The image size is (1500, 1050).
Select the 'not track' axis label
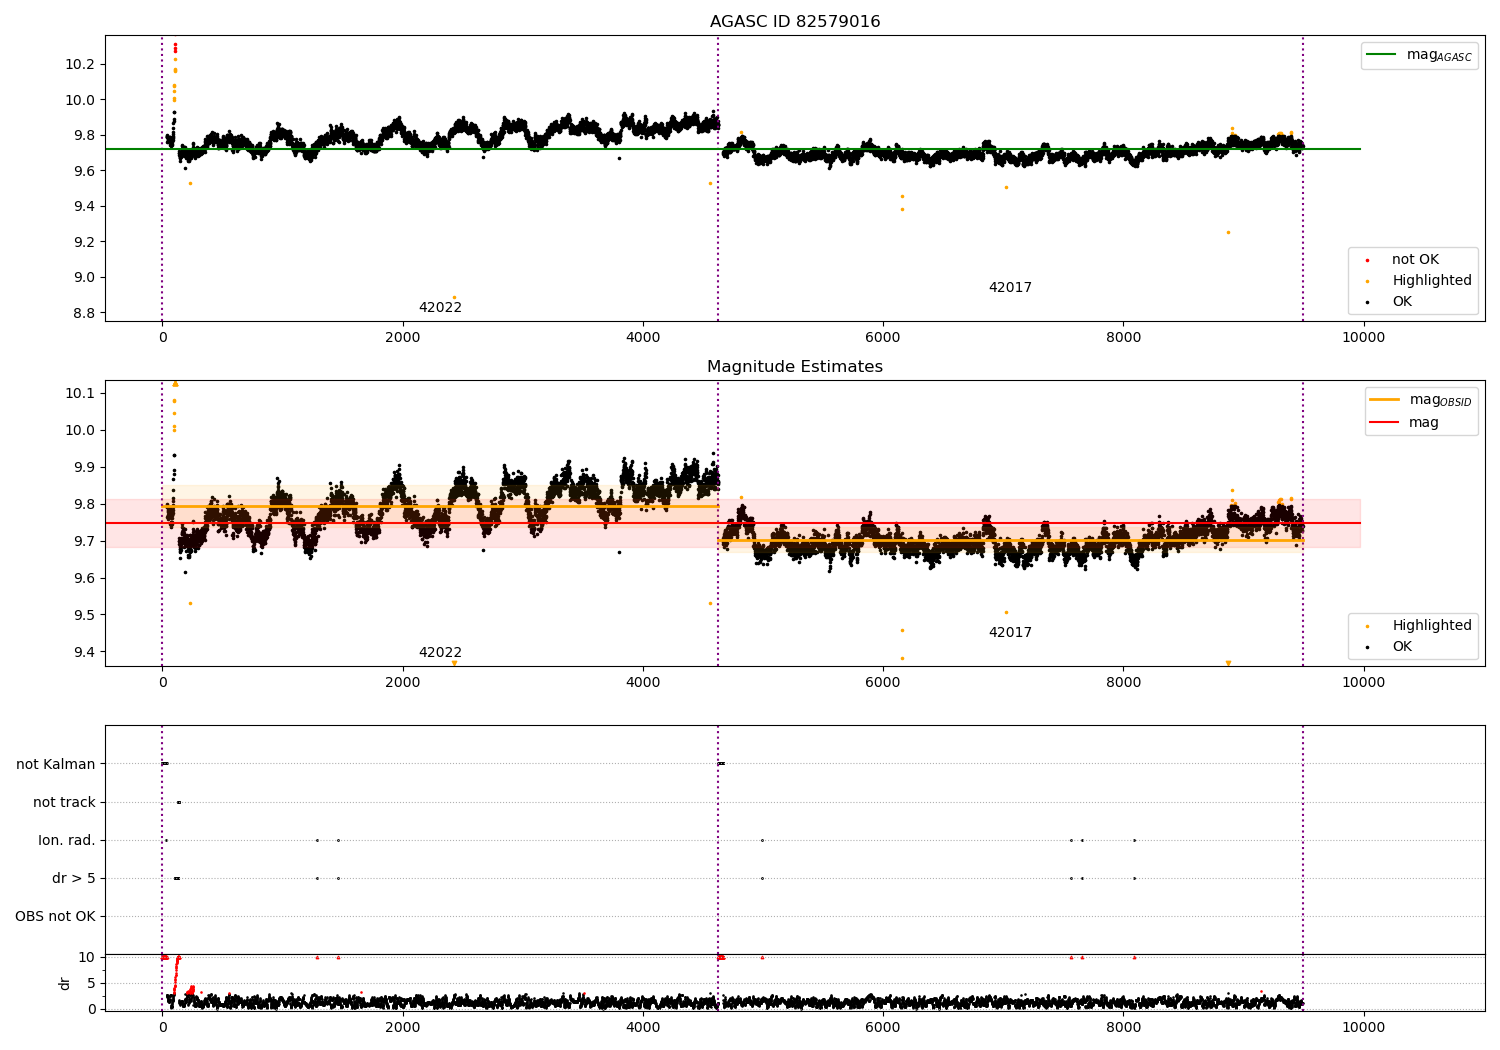tap(64, 803)
